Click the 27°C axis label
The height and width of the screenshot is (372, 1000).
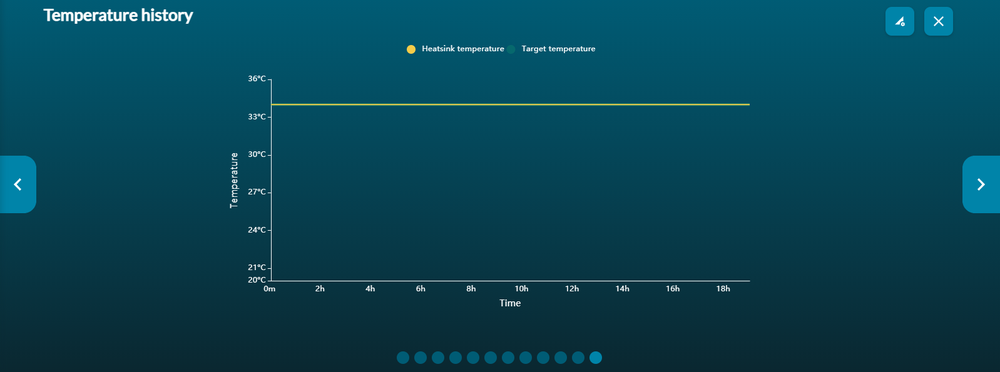[257, 192]
